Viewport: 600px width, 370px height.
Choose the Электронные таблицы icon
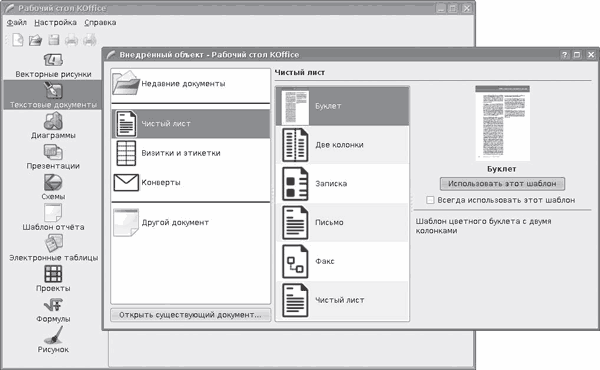(53, 243)
